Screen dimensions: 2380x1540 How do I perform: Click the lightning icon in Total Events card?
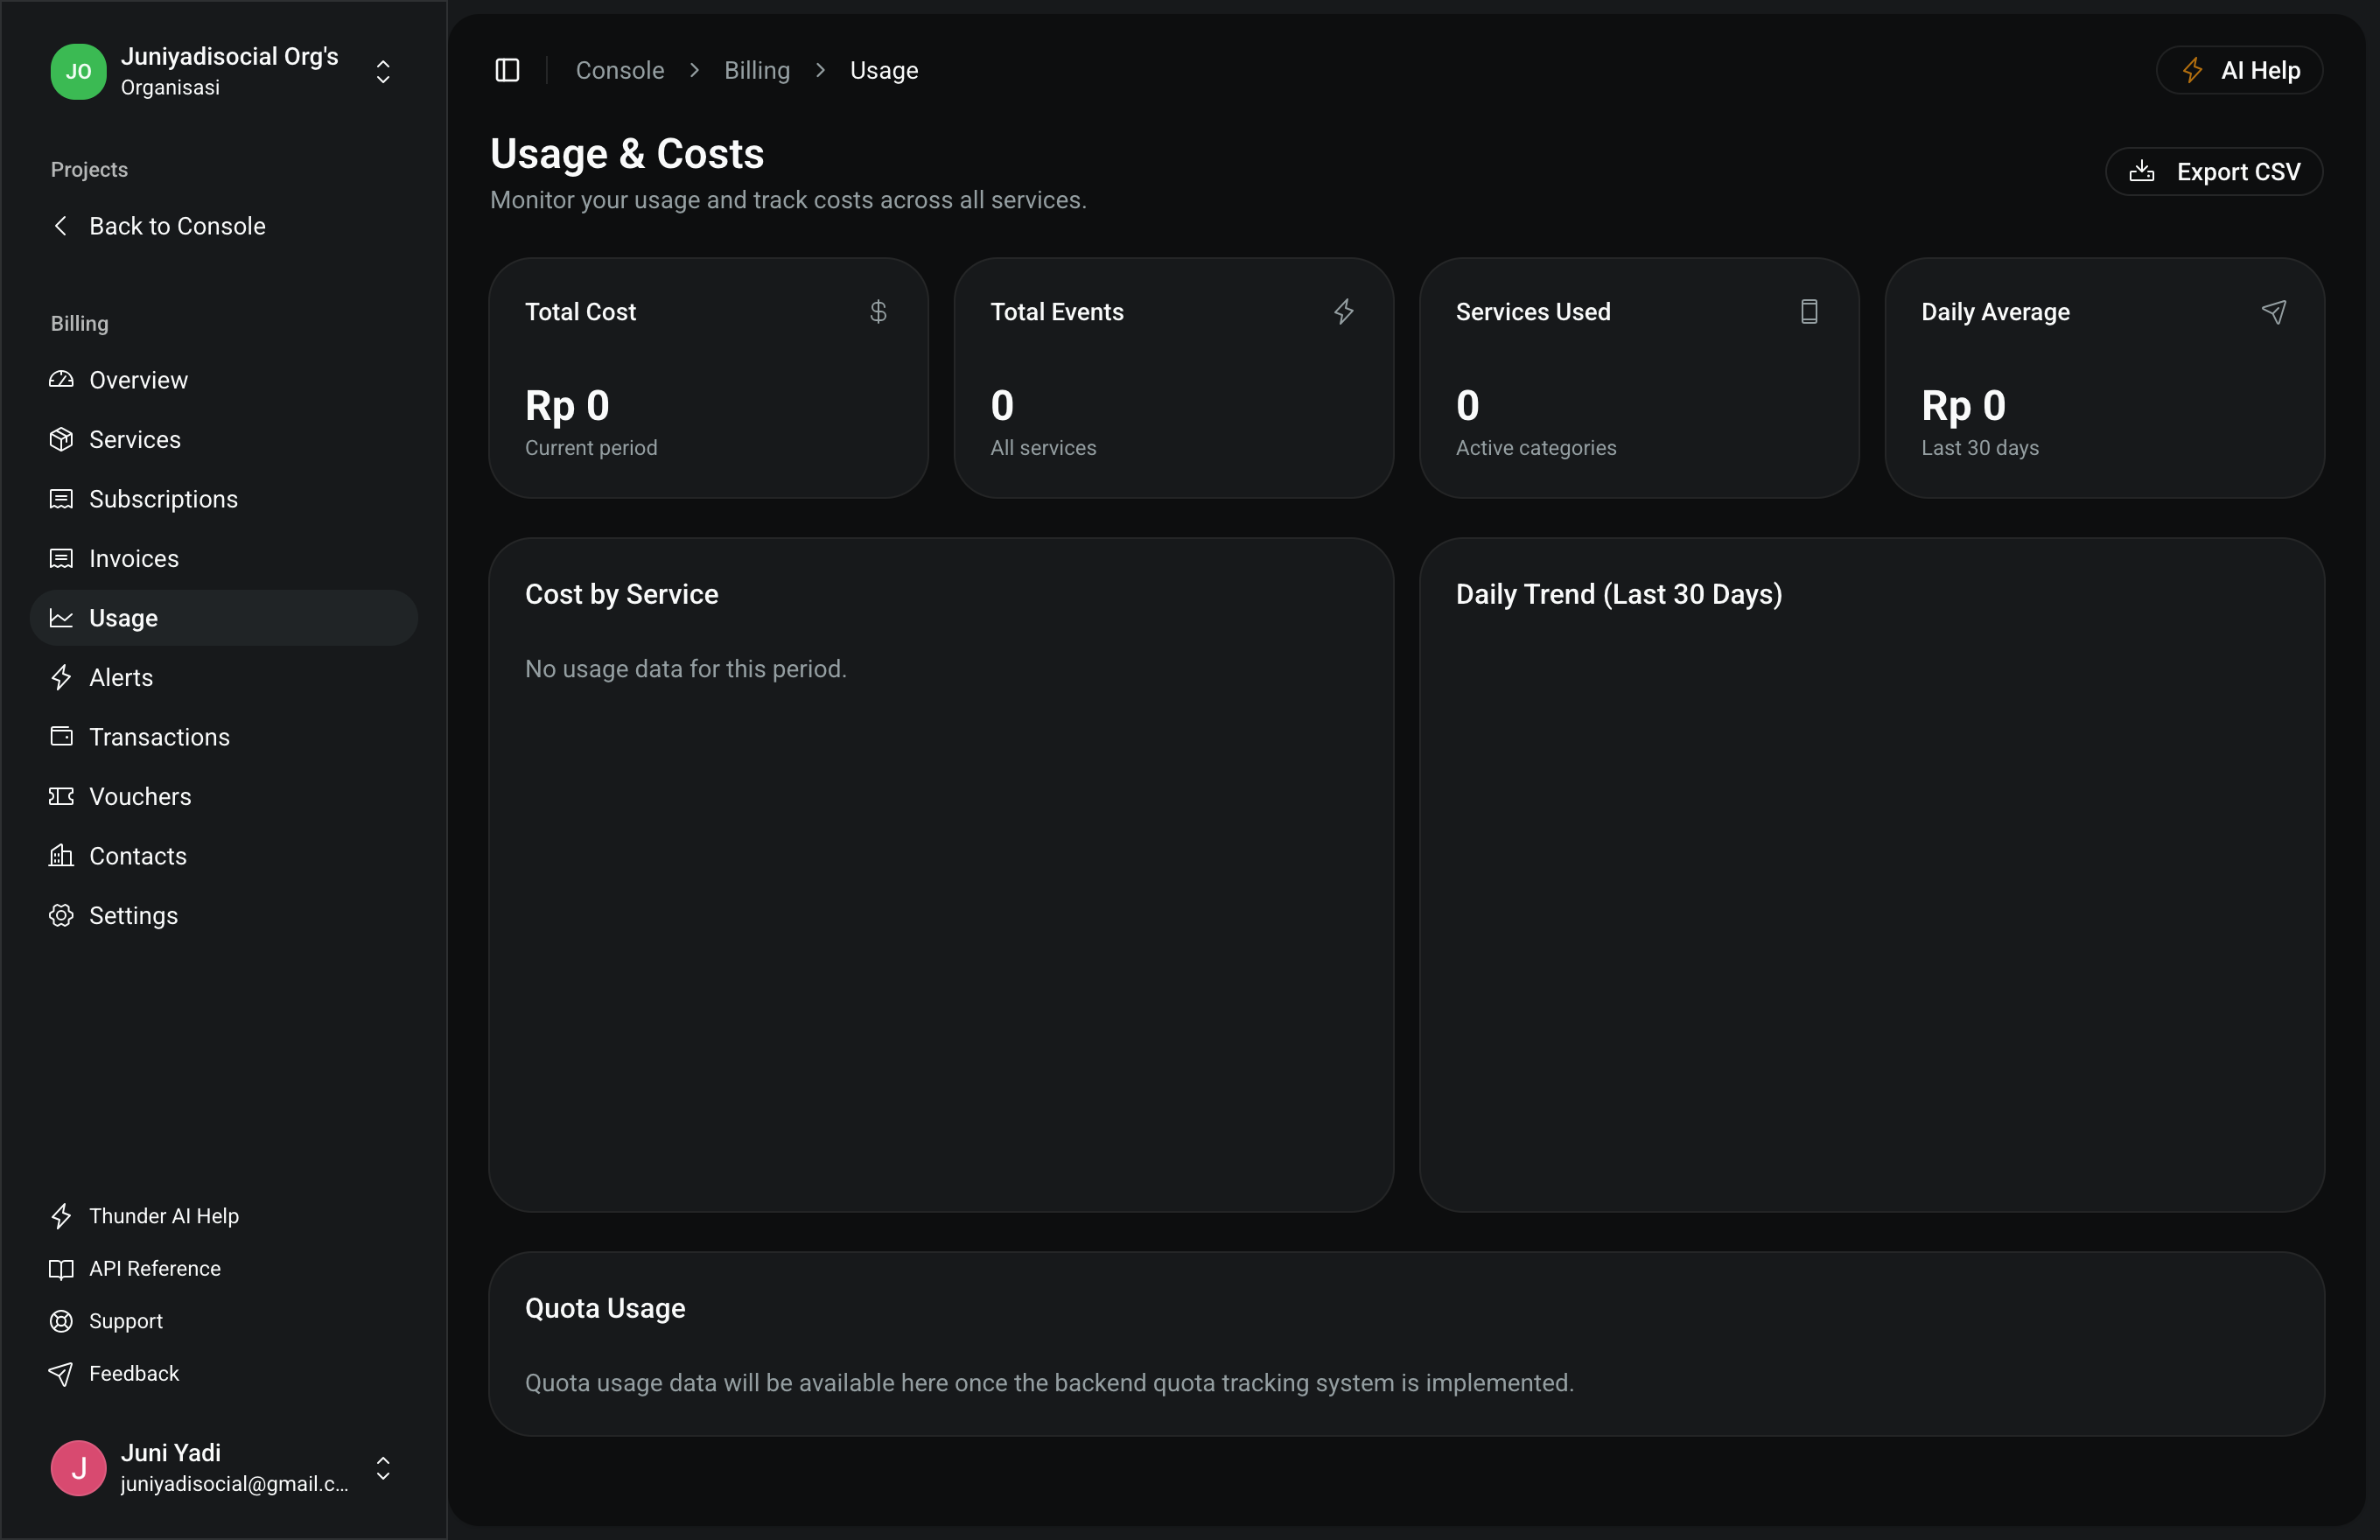point(1343,312)
